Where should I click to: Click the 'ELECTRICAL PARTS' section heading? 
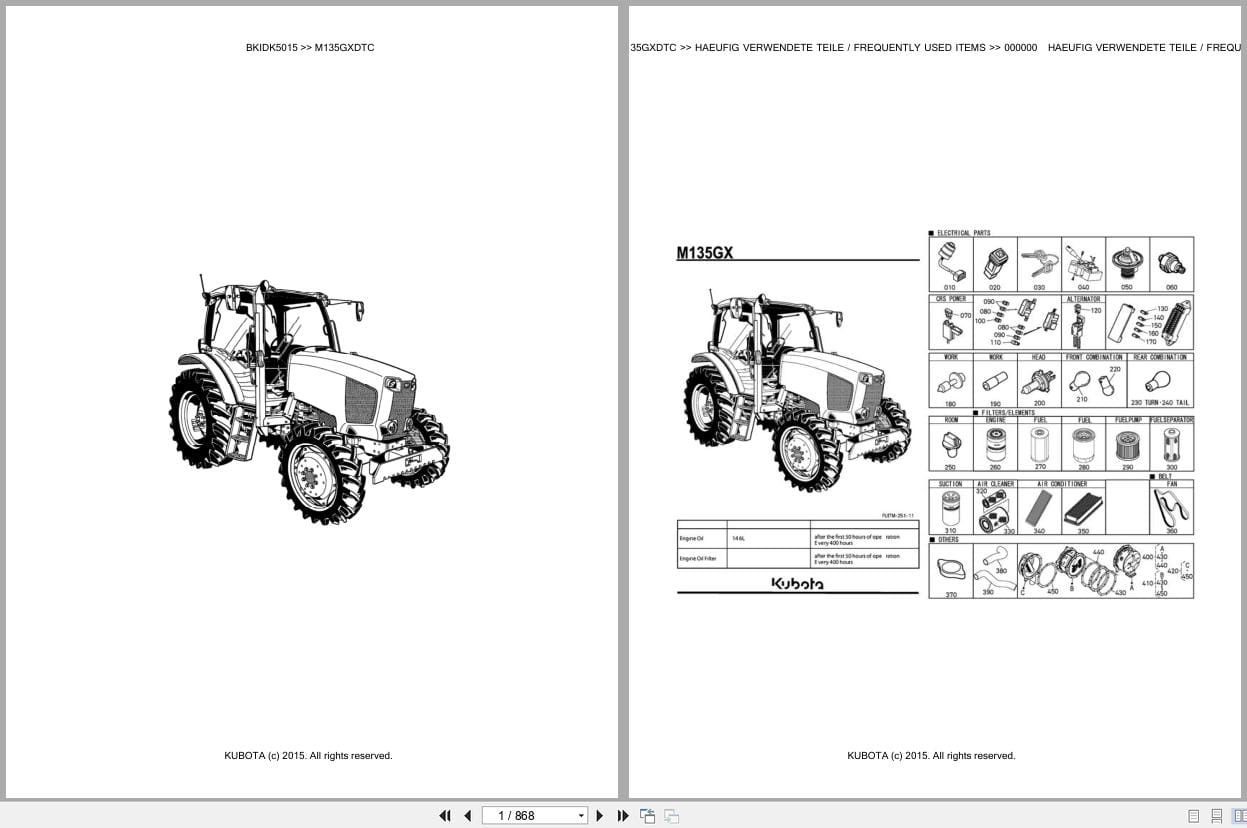(964, 233)
